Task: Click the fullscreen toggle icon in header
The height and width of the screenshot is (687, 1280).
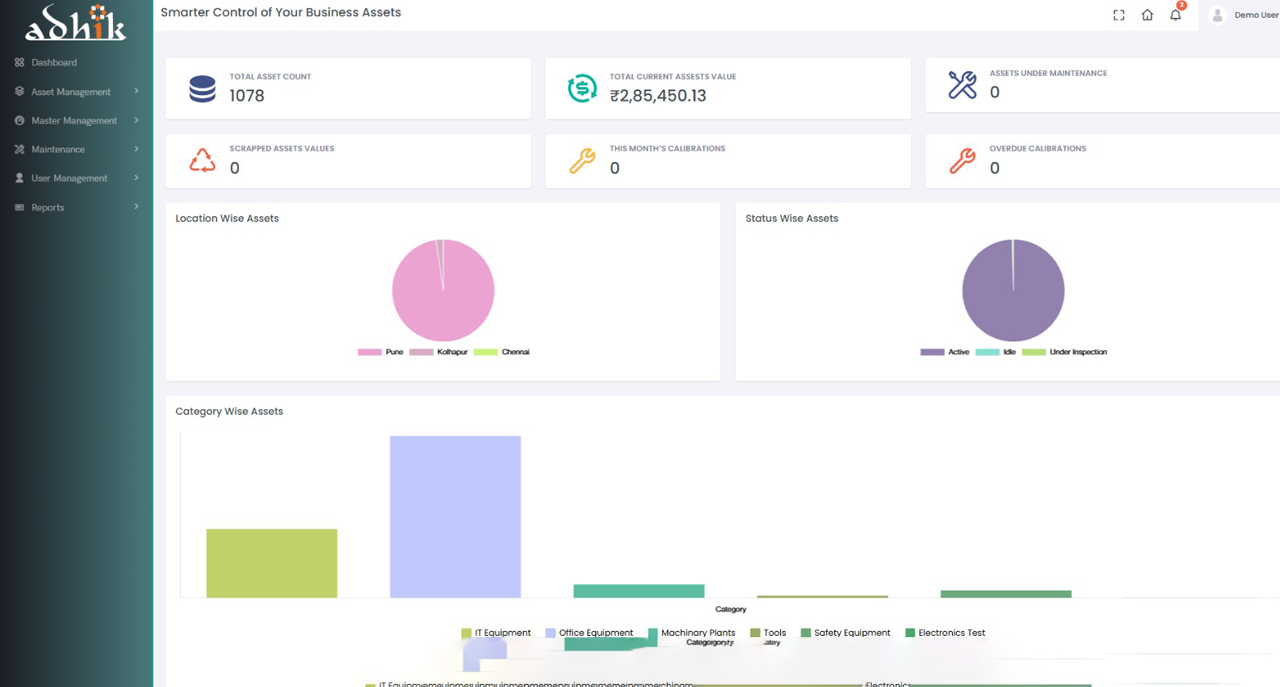Action: point(1119,15)
